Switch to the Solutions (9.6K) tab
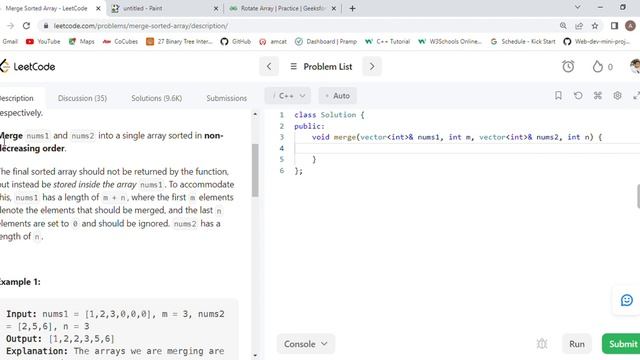The image size is (640, 360). coord(156,98)
